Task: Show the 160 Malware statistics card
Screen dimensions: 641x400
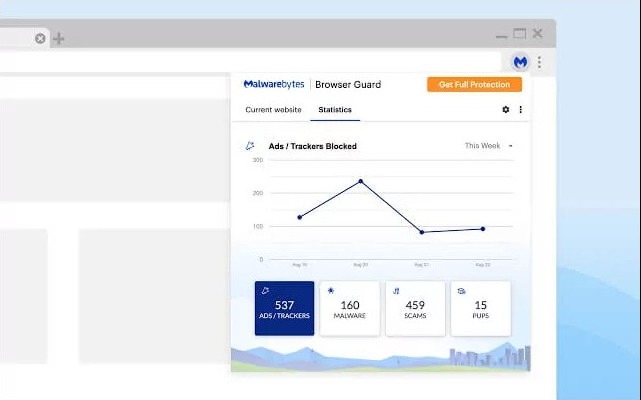Action: tap(350, 308)
